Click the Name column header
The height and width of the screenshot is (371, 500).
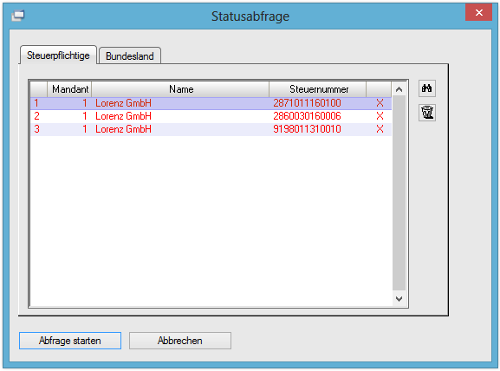(x=181, y=89)
